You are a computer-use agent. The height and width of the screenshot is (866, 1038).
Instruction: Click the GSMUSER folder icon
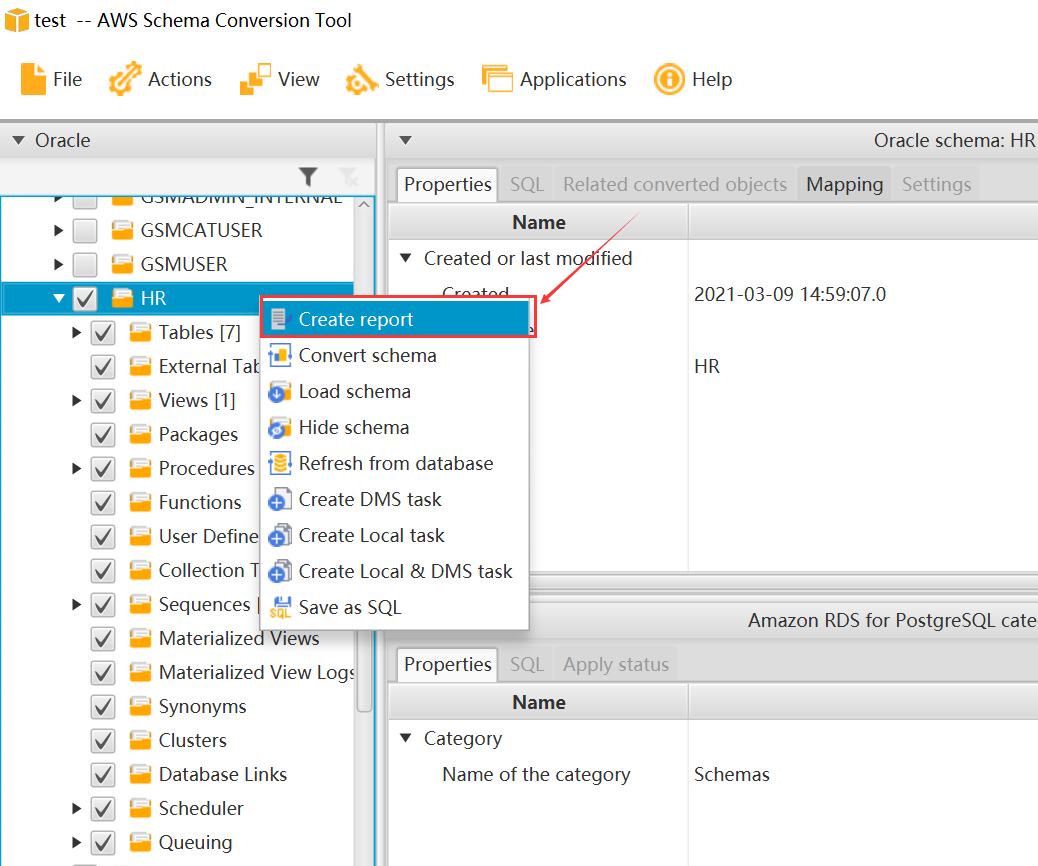[x=122, y=264]
